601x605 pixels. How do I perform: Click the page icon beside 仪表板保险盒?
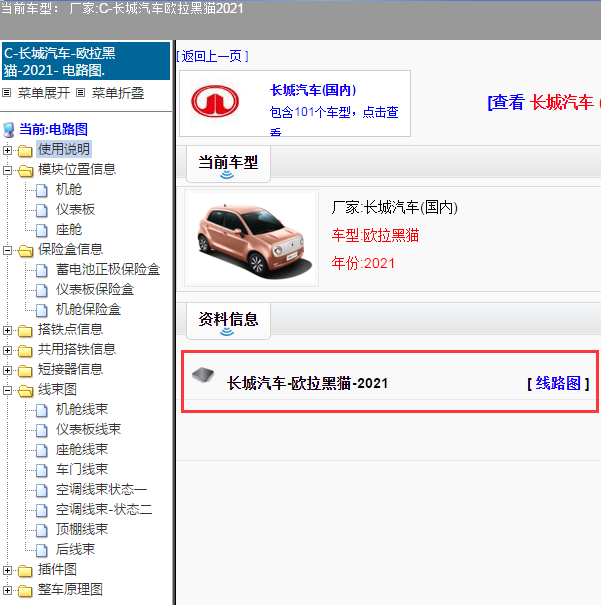(42, 291)
